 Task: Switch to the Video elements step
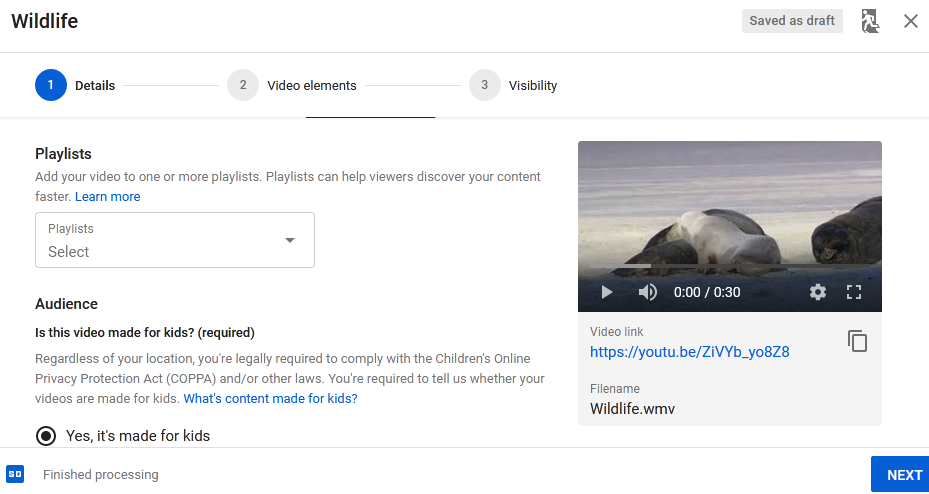point(242,85)
